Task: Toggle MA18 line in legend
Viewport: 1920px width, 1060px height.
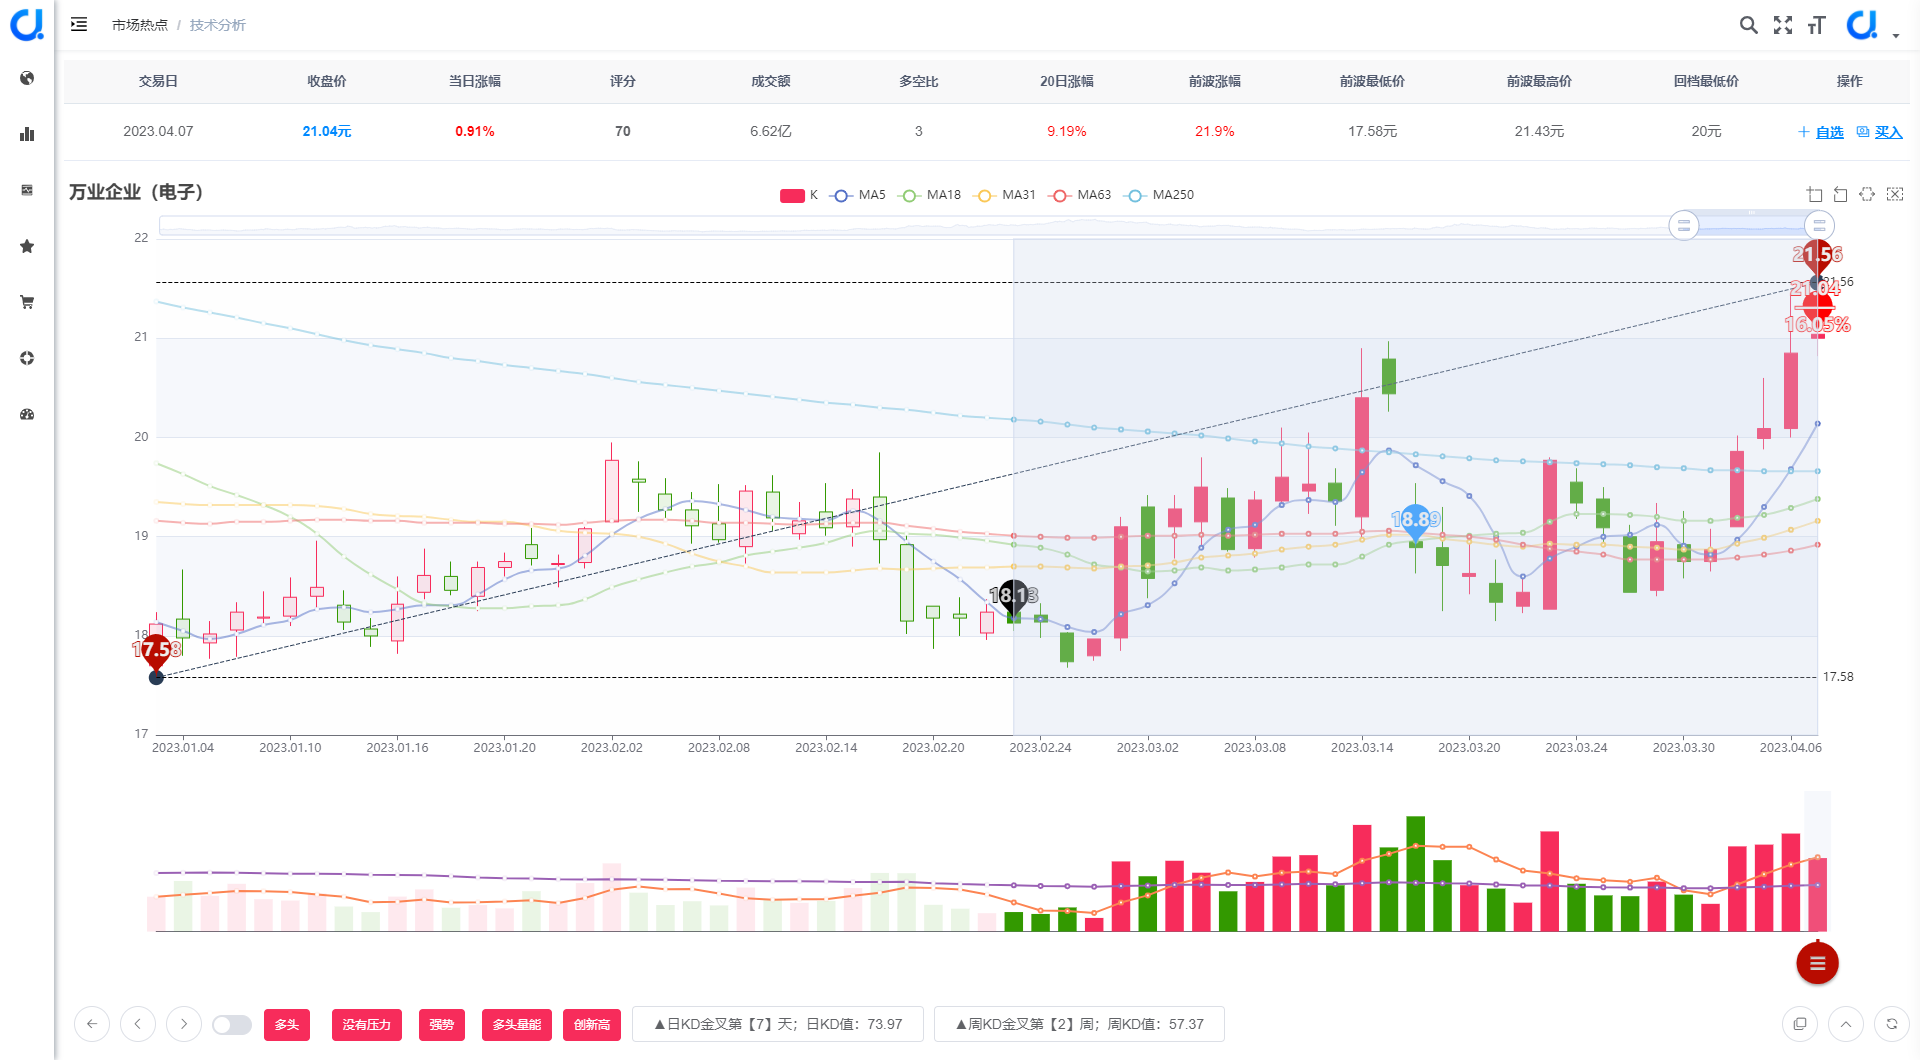Action: pos(930,195)
